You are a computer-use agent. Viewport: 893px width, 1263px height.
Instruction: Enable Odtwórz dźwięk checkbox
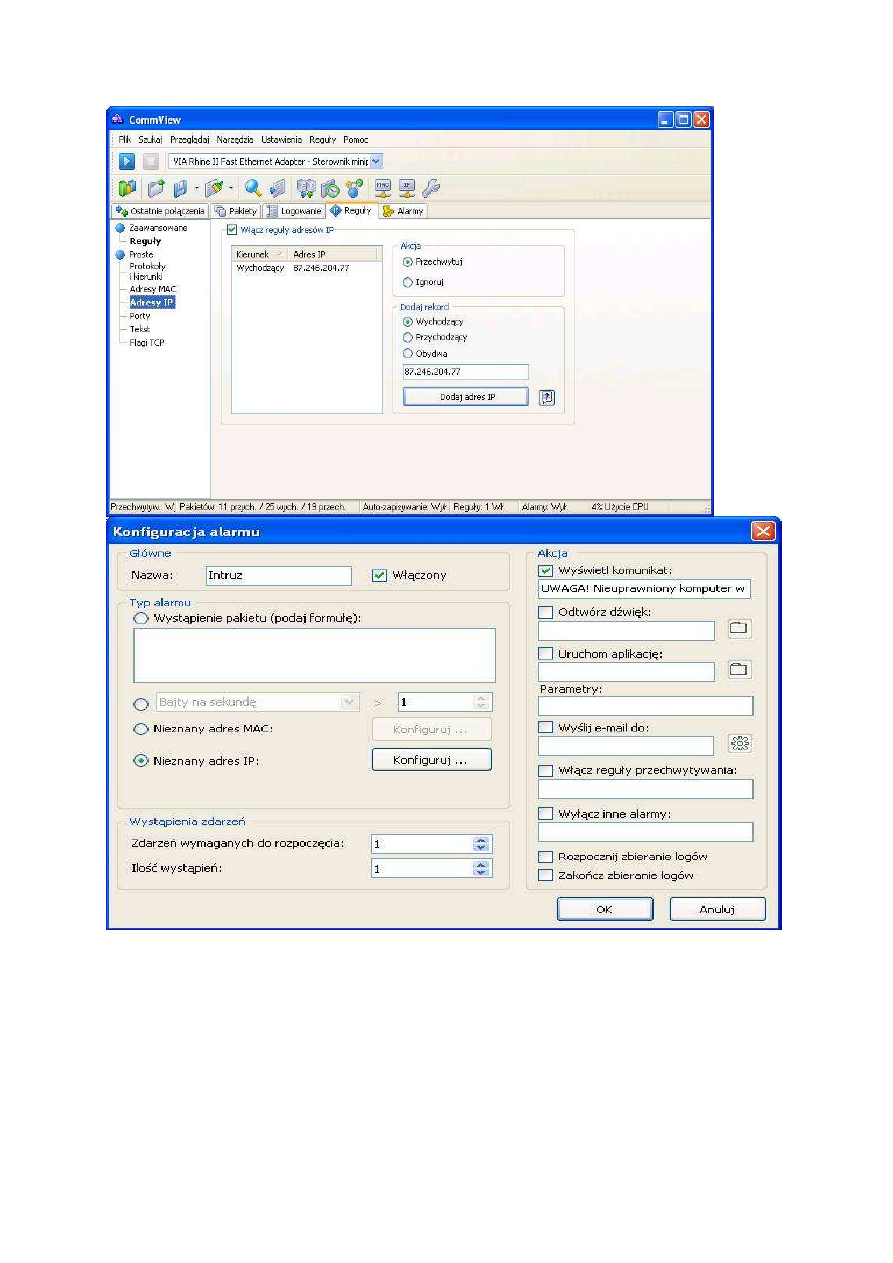[545, 612]
